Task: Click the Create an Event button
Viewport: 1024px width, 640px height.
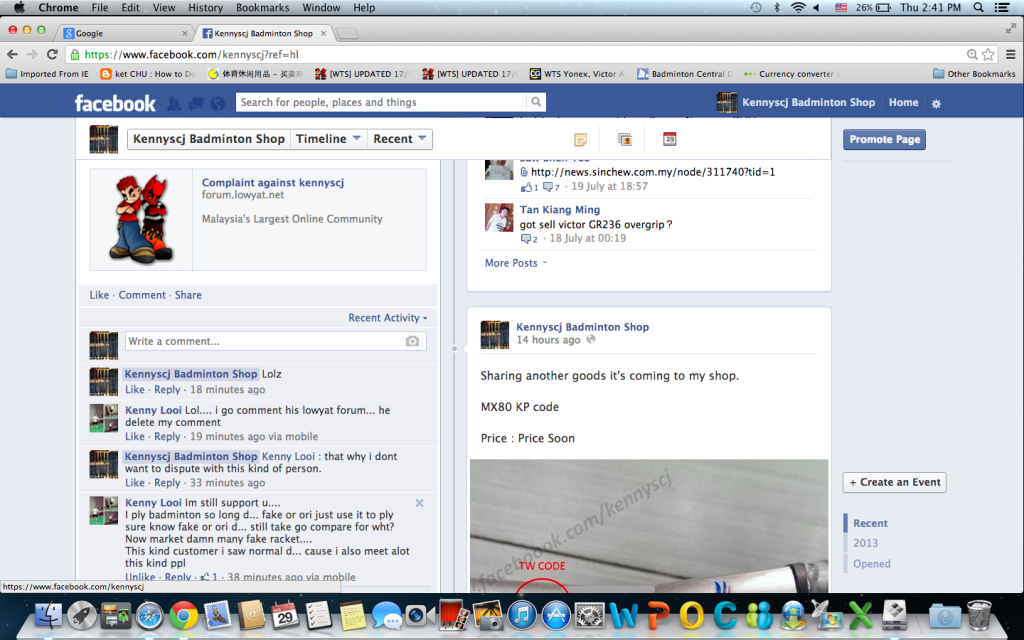Action: click(894, 482)
